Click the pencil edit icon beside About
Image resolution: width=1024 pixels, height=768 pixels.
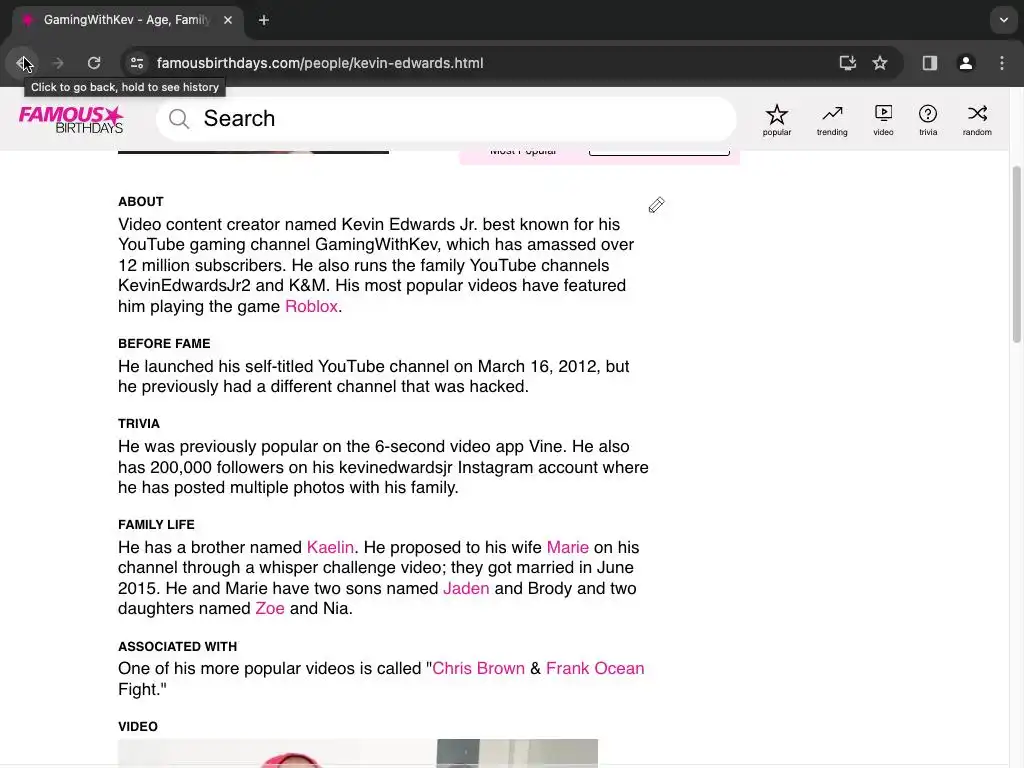[656, 205]
